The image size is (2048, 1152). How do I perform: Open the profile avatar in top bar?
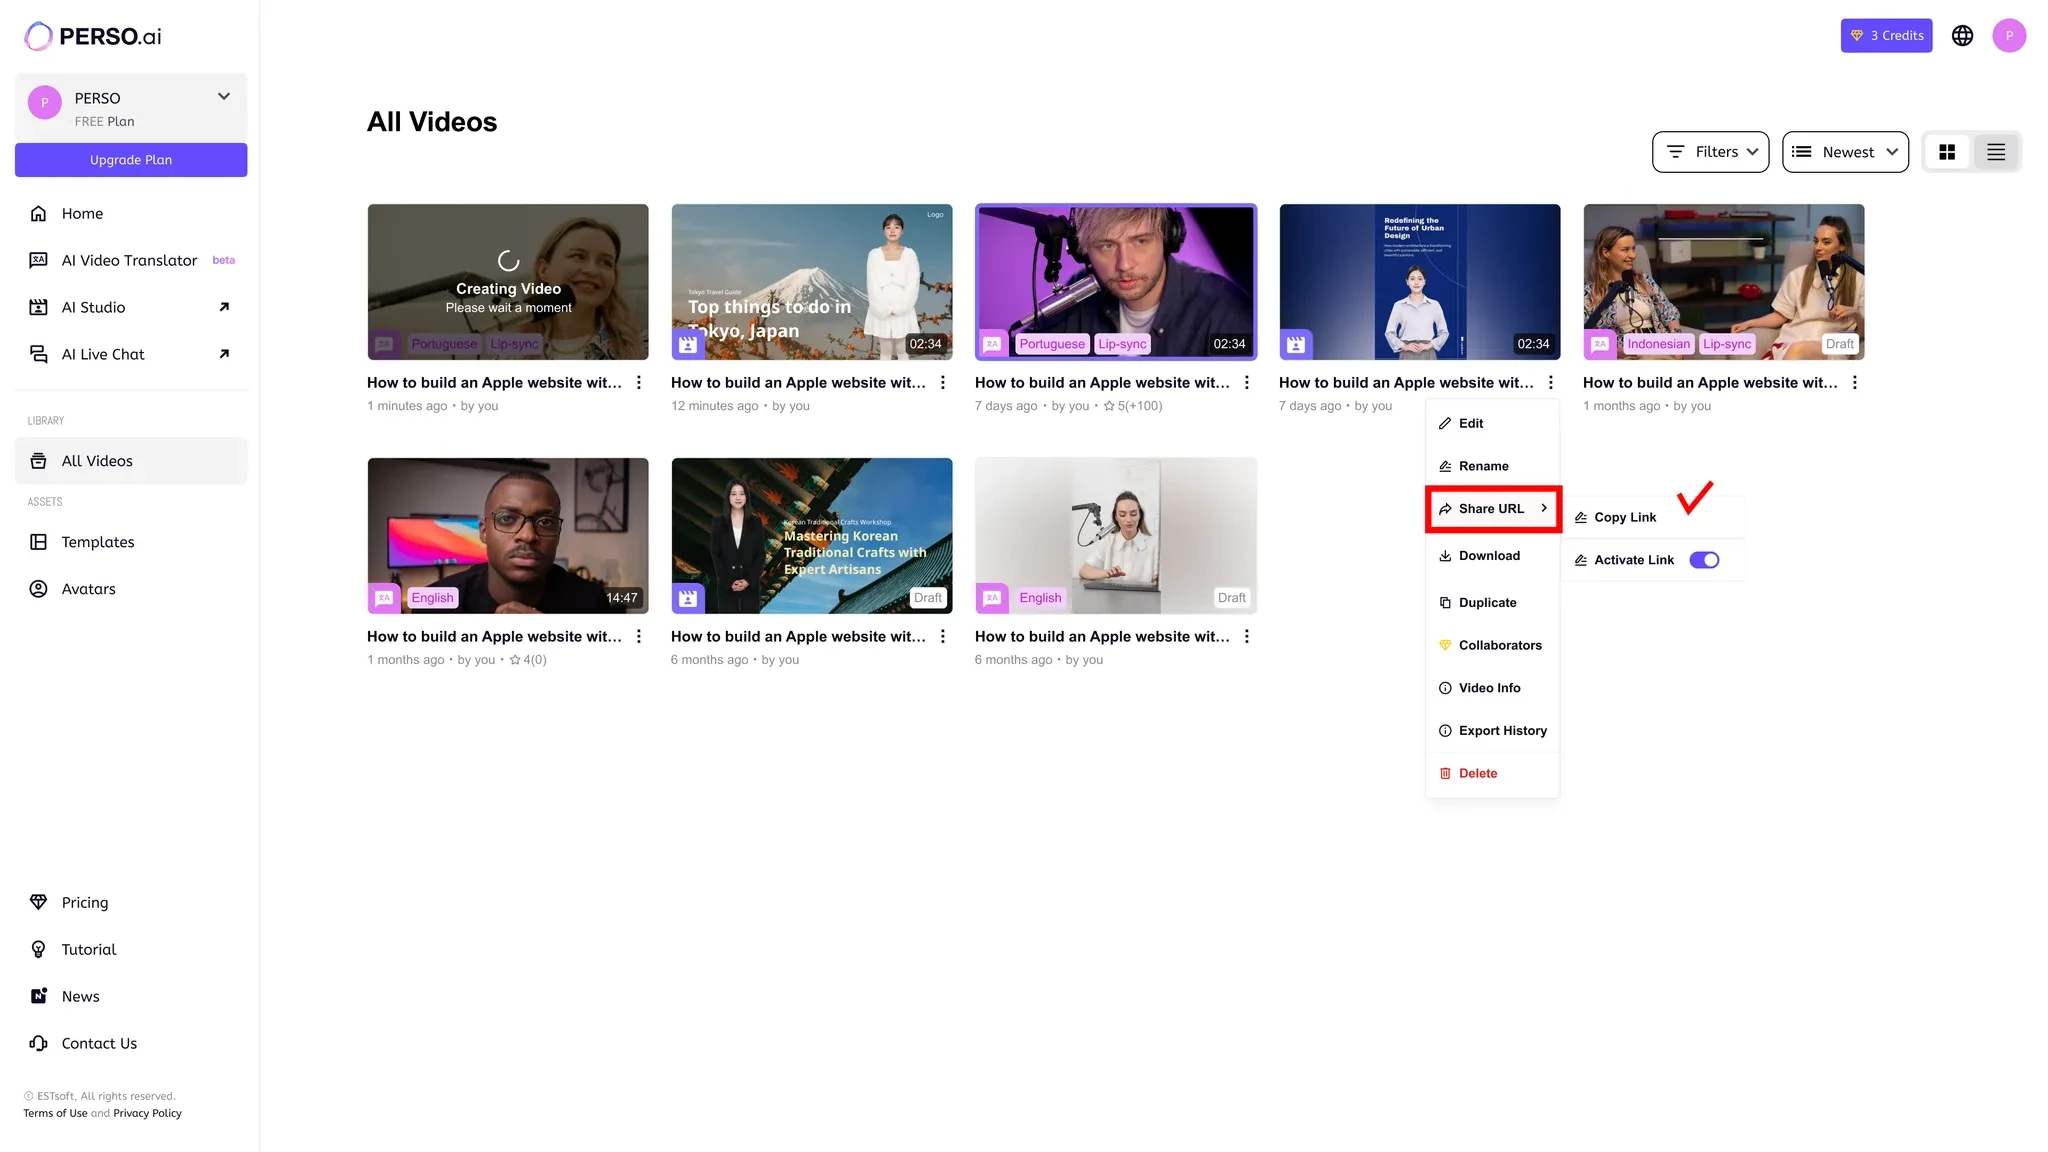coord(2009,36)
